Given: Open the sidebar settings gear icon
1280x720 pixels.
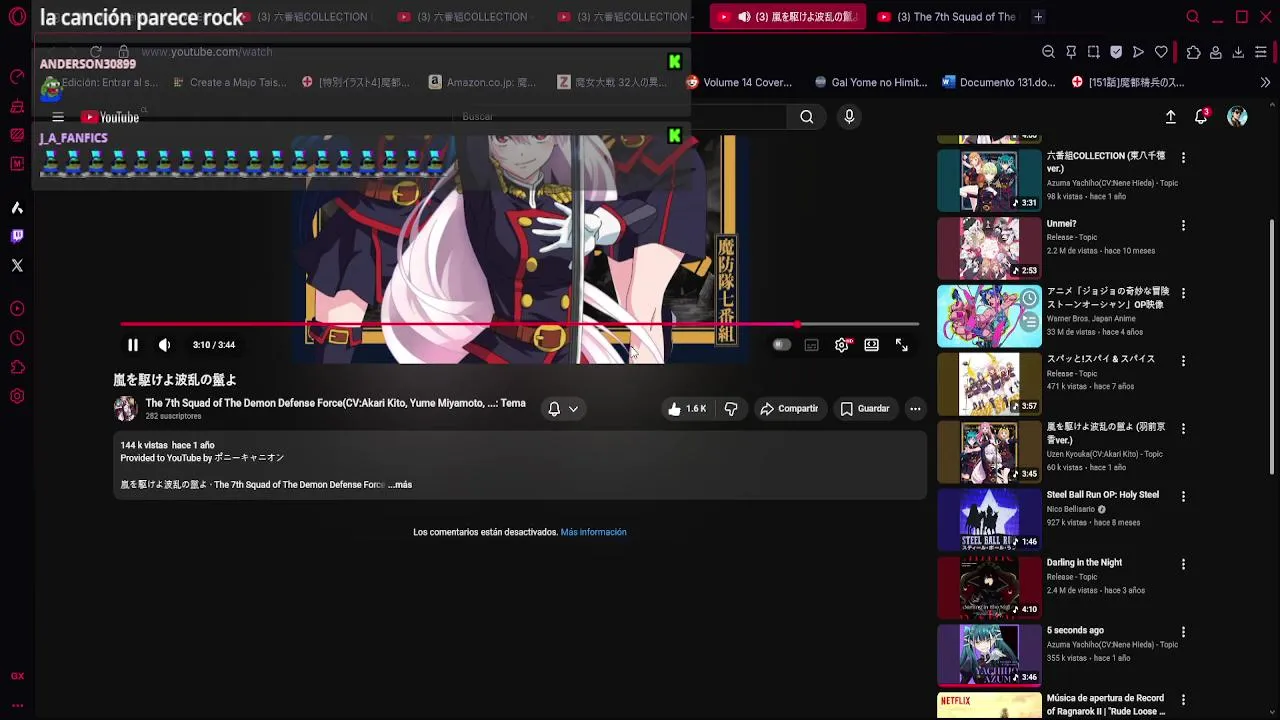Looking at the screenshot, I should pos(17,396).
